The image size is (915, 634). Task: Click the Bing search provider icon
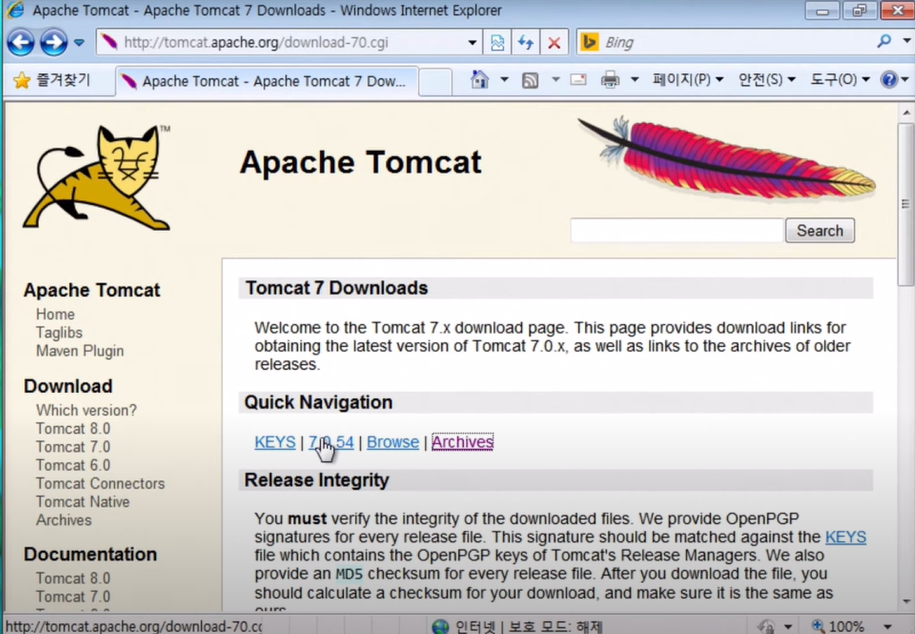590,42
